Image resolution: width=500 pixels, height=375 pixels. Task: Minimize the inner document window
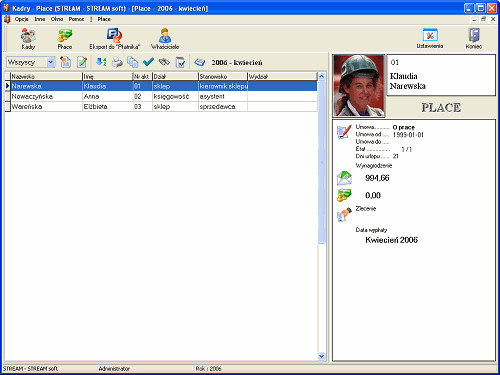(474, 19)
